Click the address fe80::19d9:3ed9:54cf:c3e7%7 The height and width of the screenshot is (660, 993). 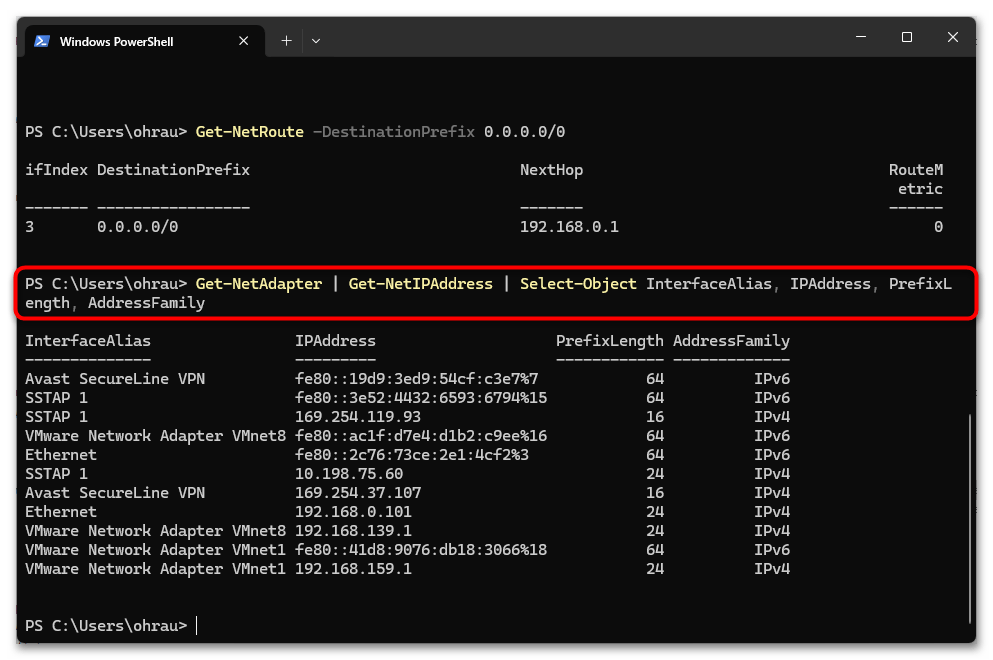(417, 379)
